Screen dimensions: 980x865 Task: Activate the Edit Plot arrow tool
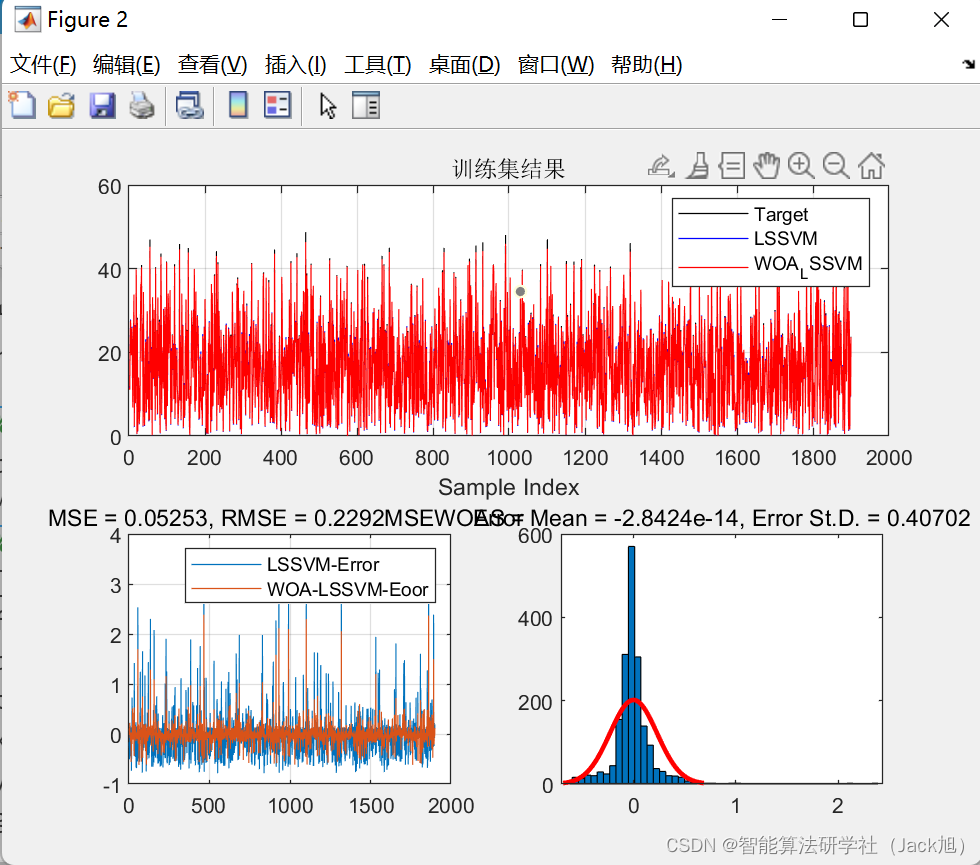pos(328,106)
